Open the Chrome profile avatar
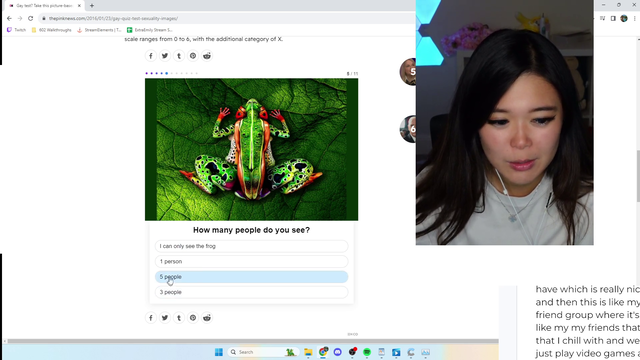Screen dimensions: 640x360 point(624,18)
